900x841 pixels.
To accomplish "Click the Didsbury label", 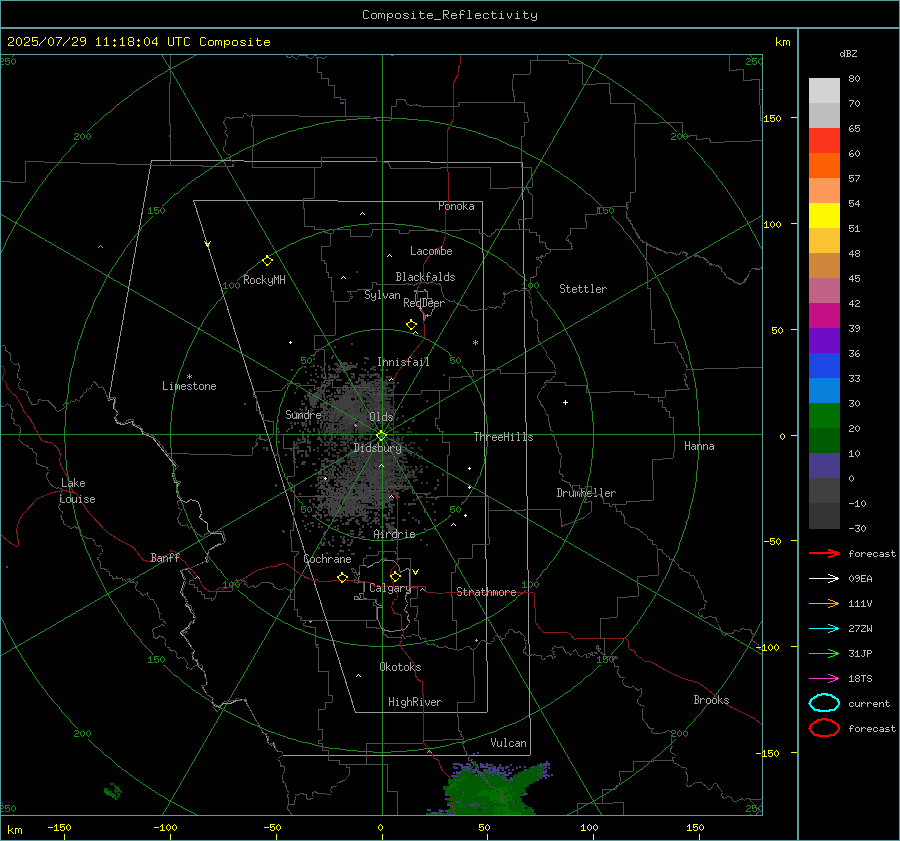I will point(377,448).
